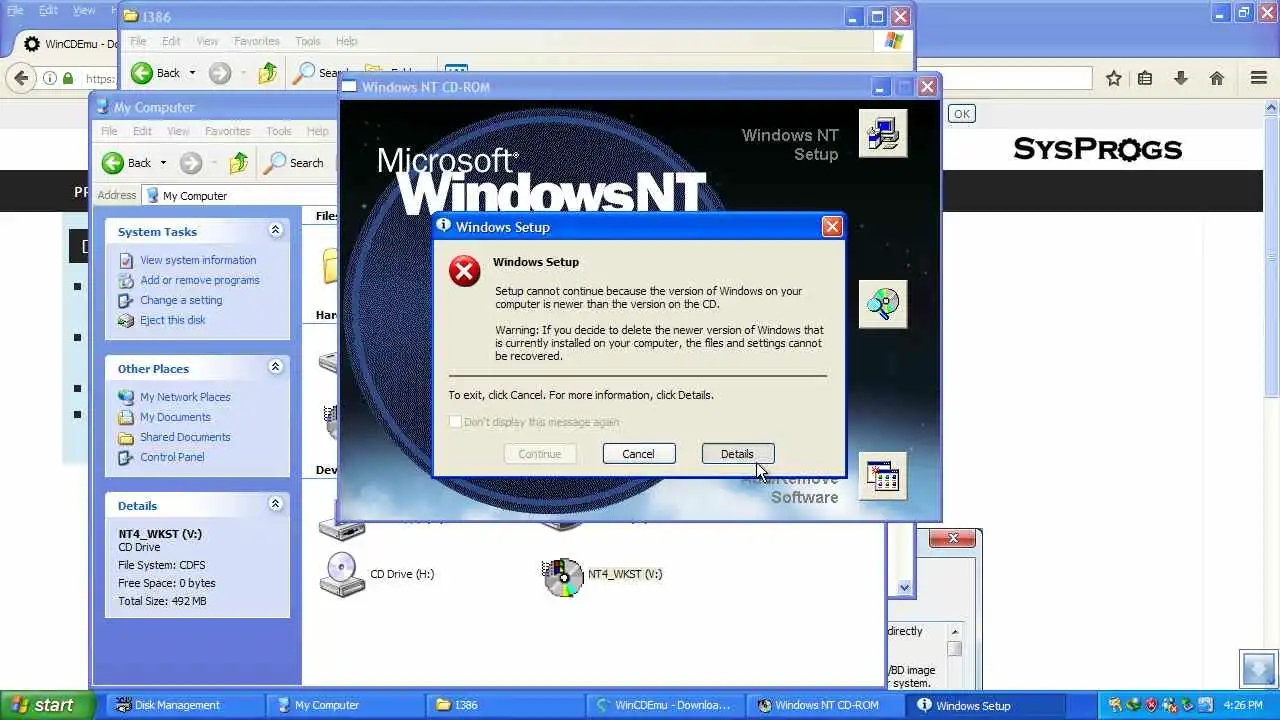Click the SysProgs logo
Screen dimensions: 1280x720
pos(1097,149)
